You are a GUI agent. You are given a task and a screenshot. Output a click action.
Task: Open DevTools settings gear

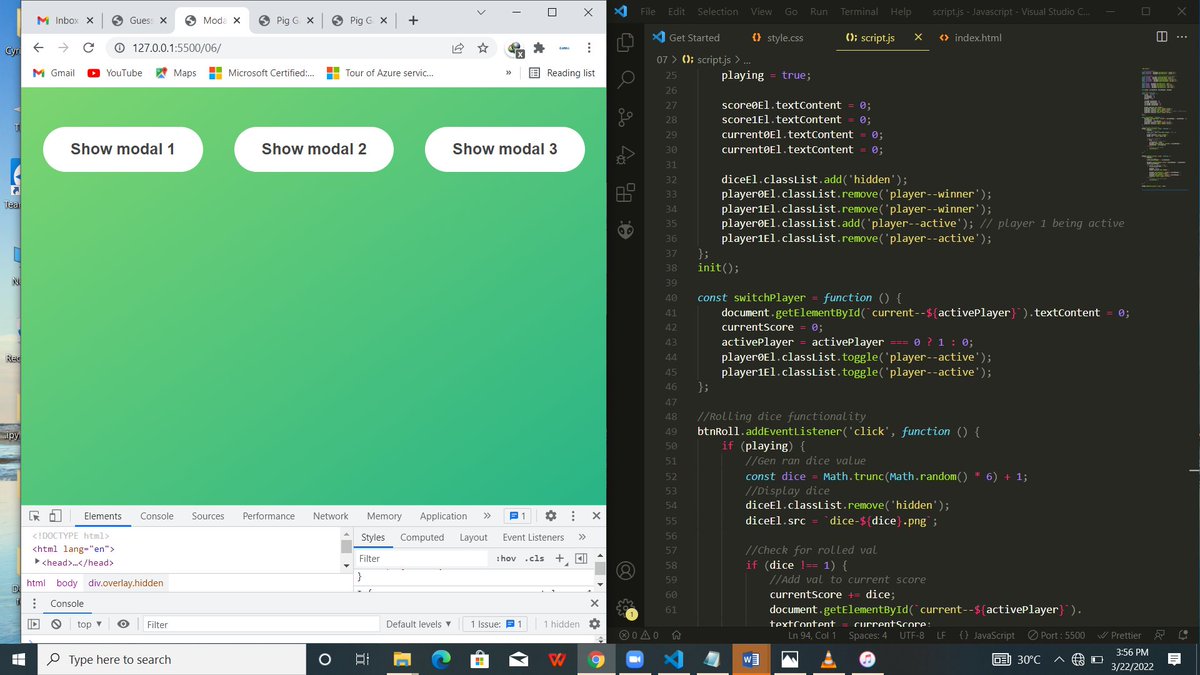point(550,516)
